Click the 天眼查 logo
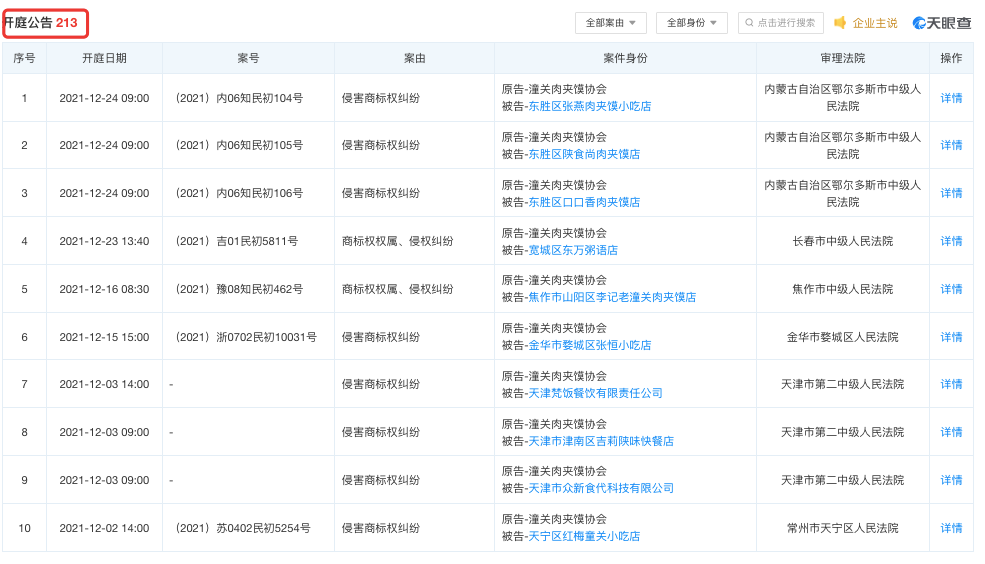The height and width of the screenshot is (564, 985). tap(941, 23)
